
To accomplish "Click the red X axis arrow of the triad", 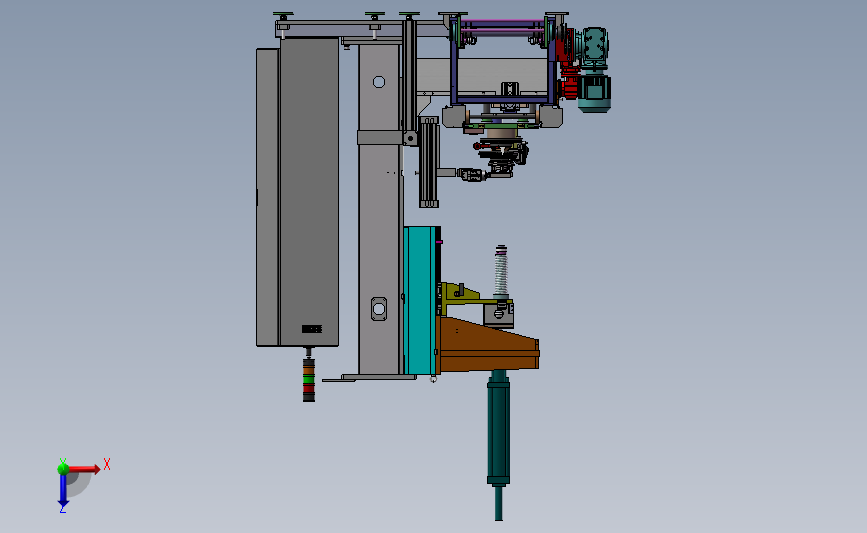I will (x=85, y=469).
